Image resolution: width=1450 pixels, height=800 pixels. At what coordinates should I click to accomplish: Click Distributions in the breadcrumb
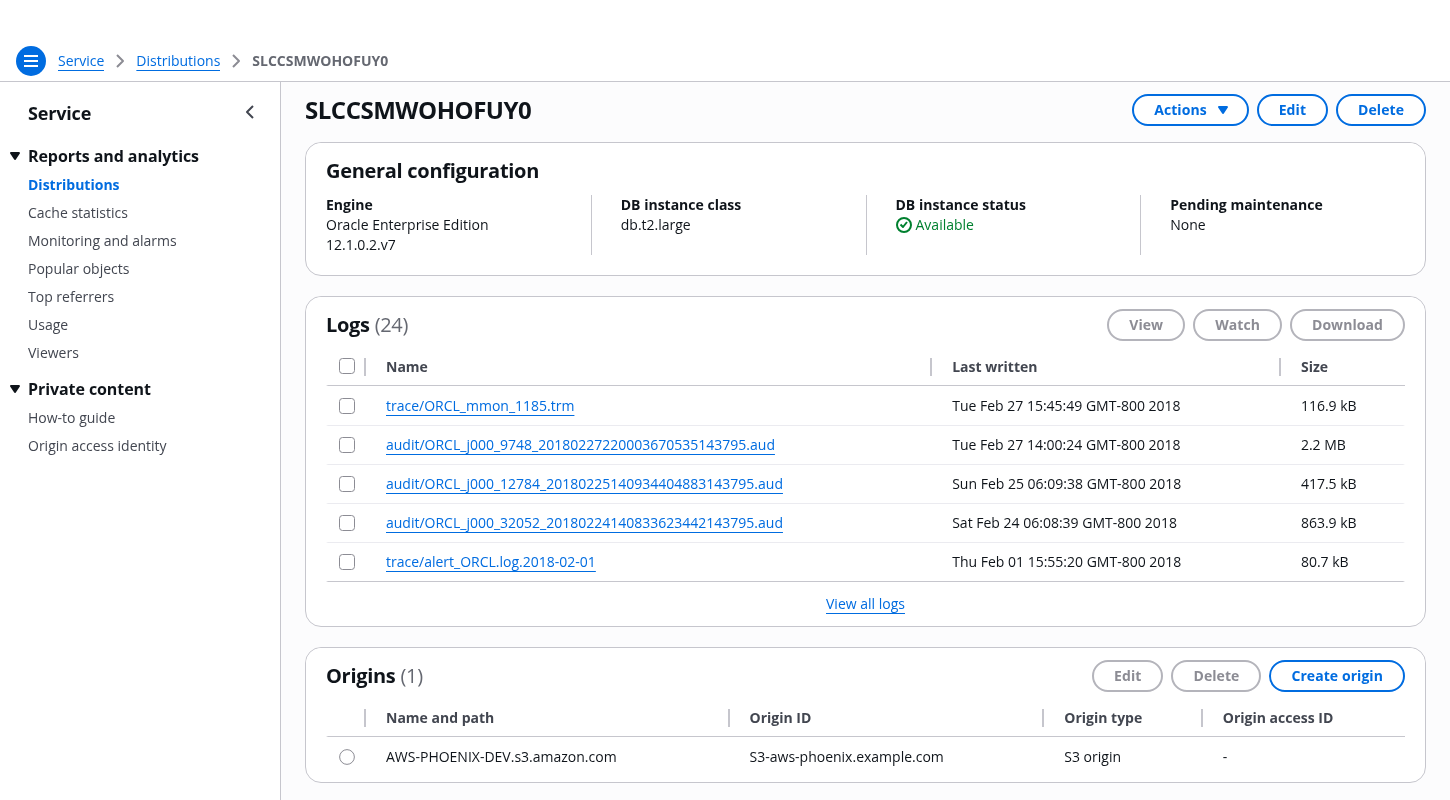coord(178,61)
